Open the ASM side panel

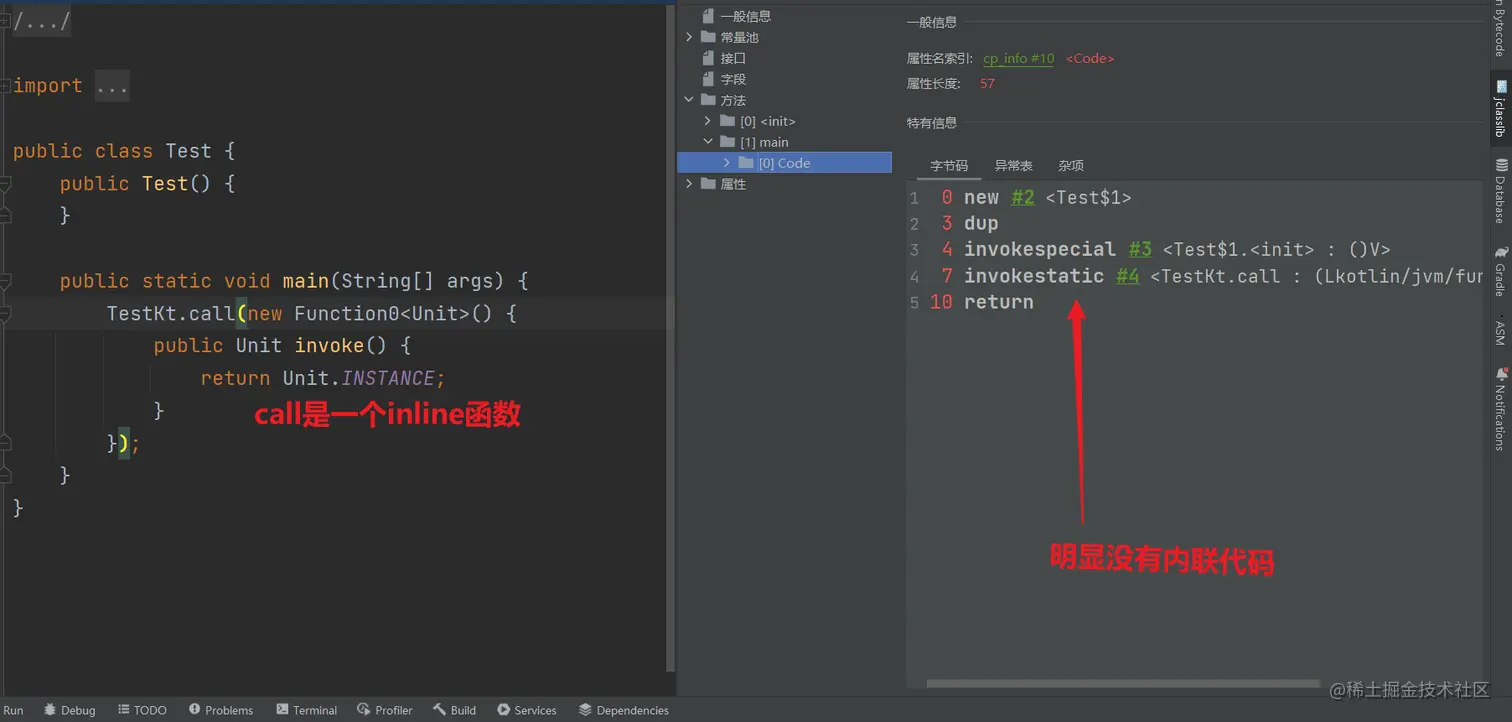point(1500,332)
